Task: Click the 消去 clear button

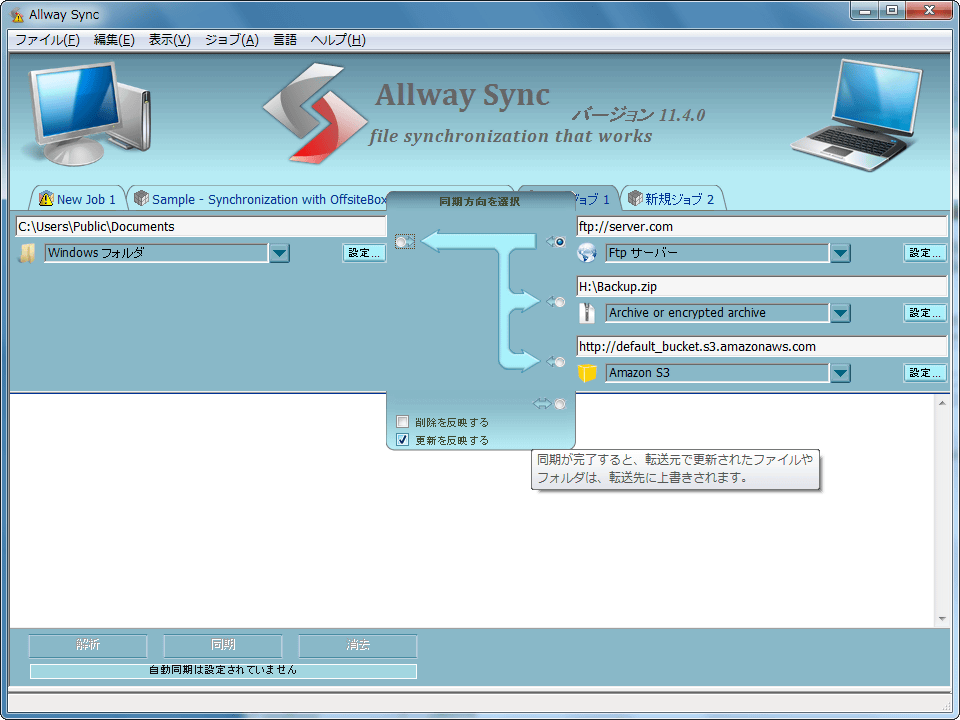Action: (x=358, y=645)
